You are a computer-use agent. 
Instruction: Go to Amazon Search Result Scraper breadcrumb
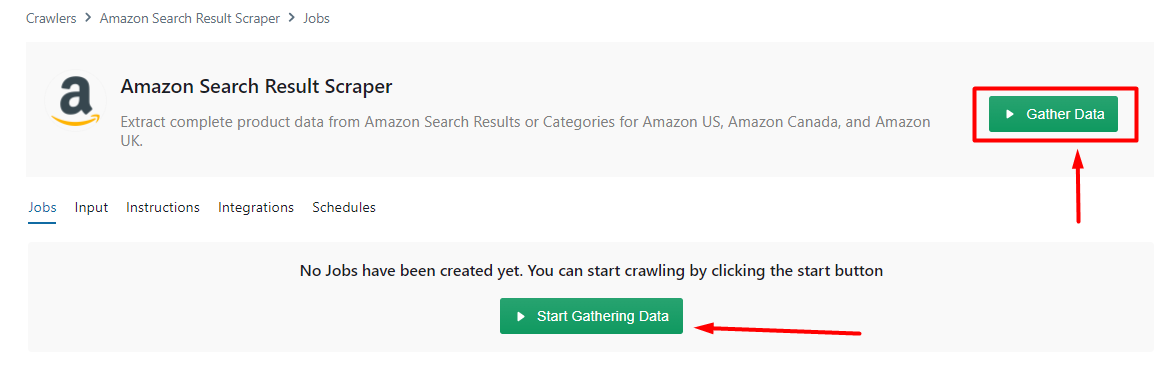pyautogui.click(x=190, y=18)
